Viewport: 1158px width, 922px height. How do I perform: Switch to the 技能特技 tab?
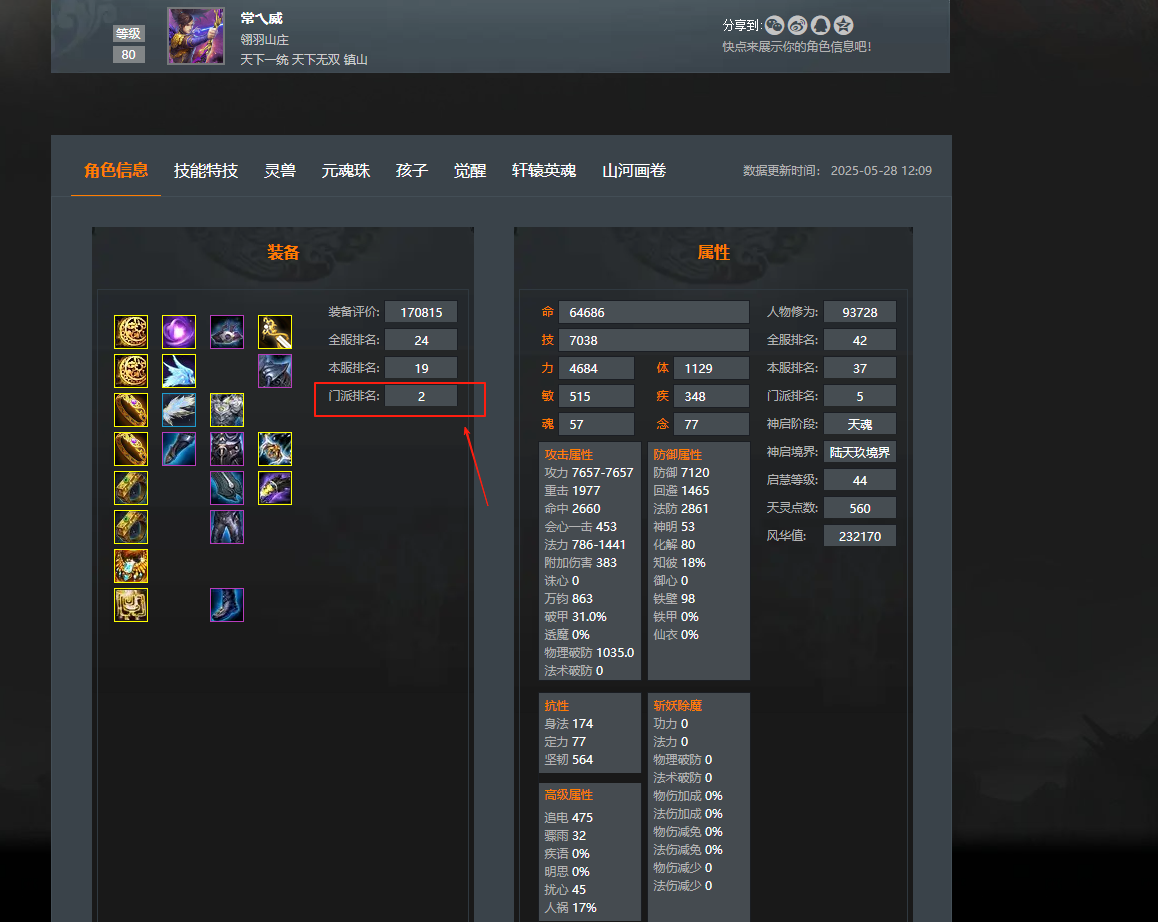[206, 171]
